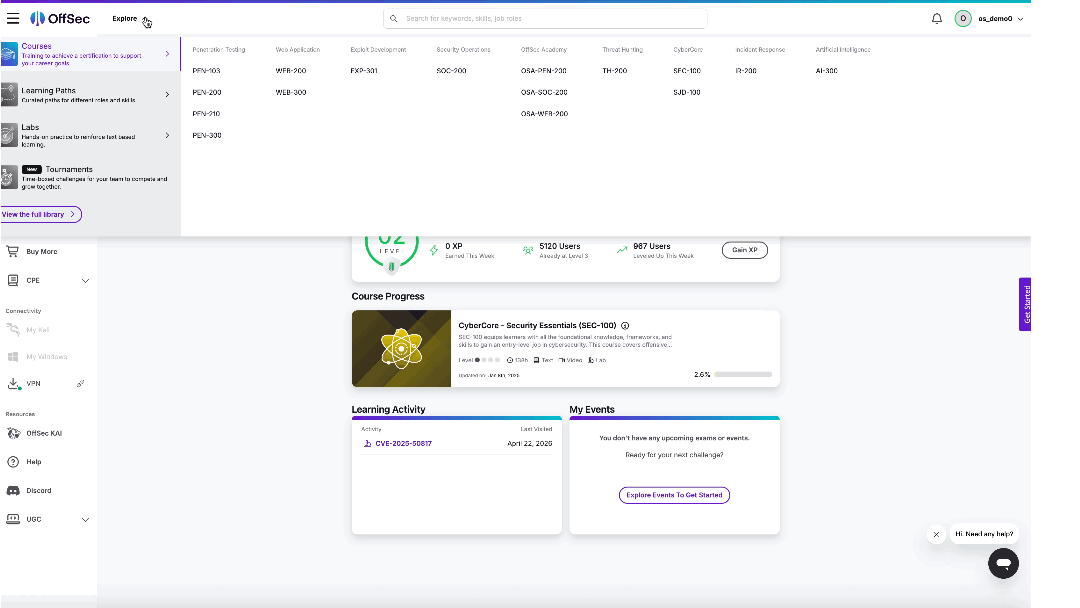Click the OffSec KAI icon
1080x608 pixels.
(13, 433)
